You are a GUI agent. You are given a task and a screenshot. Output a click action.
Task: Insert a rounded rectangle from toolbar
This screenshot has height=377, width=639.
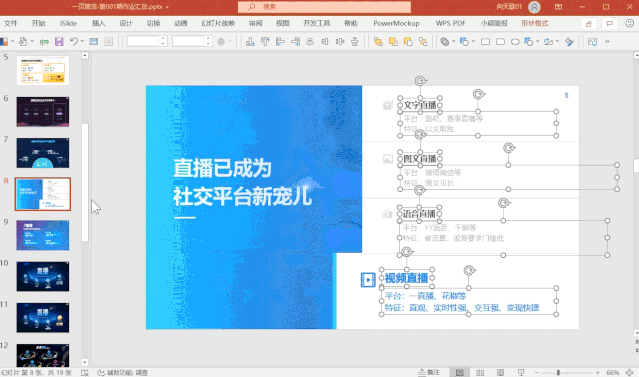coord(500,42)
